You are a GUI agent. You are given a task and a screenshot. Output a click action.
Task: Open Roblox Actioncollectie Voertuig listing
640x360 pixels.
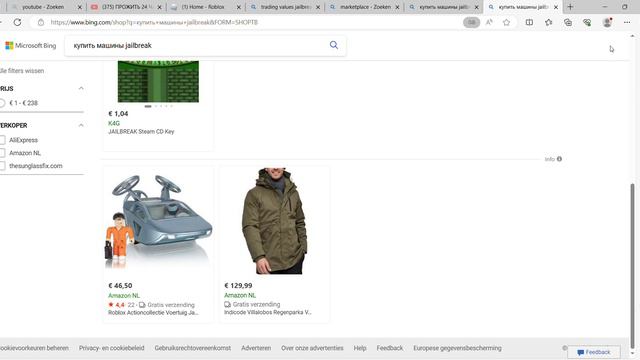(153, 313)
